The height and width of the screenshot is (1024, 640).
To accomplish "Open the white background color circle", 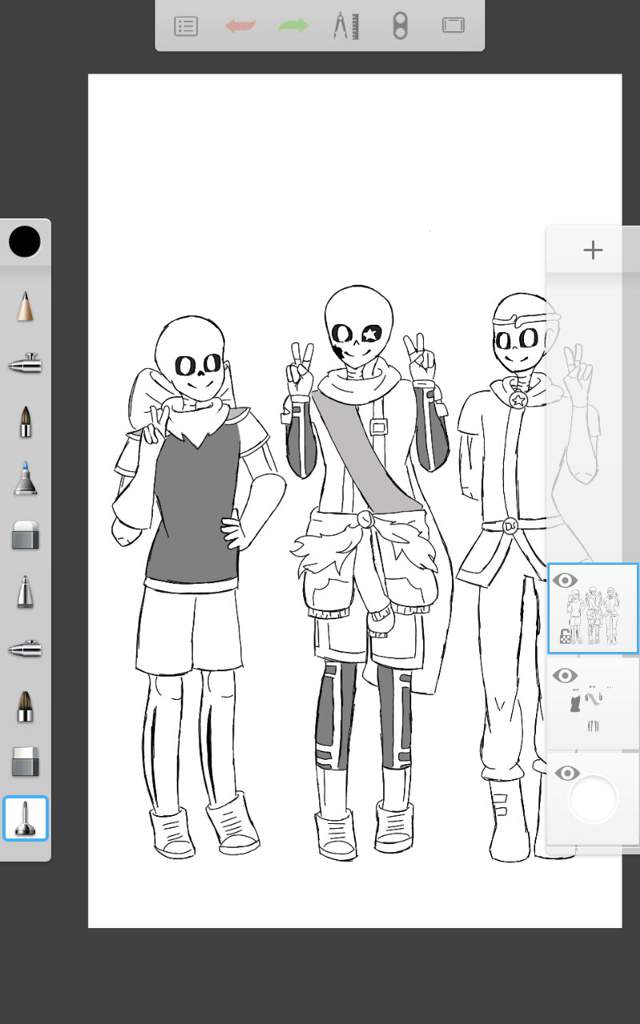I will point(593,798).
